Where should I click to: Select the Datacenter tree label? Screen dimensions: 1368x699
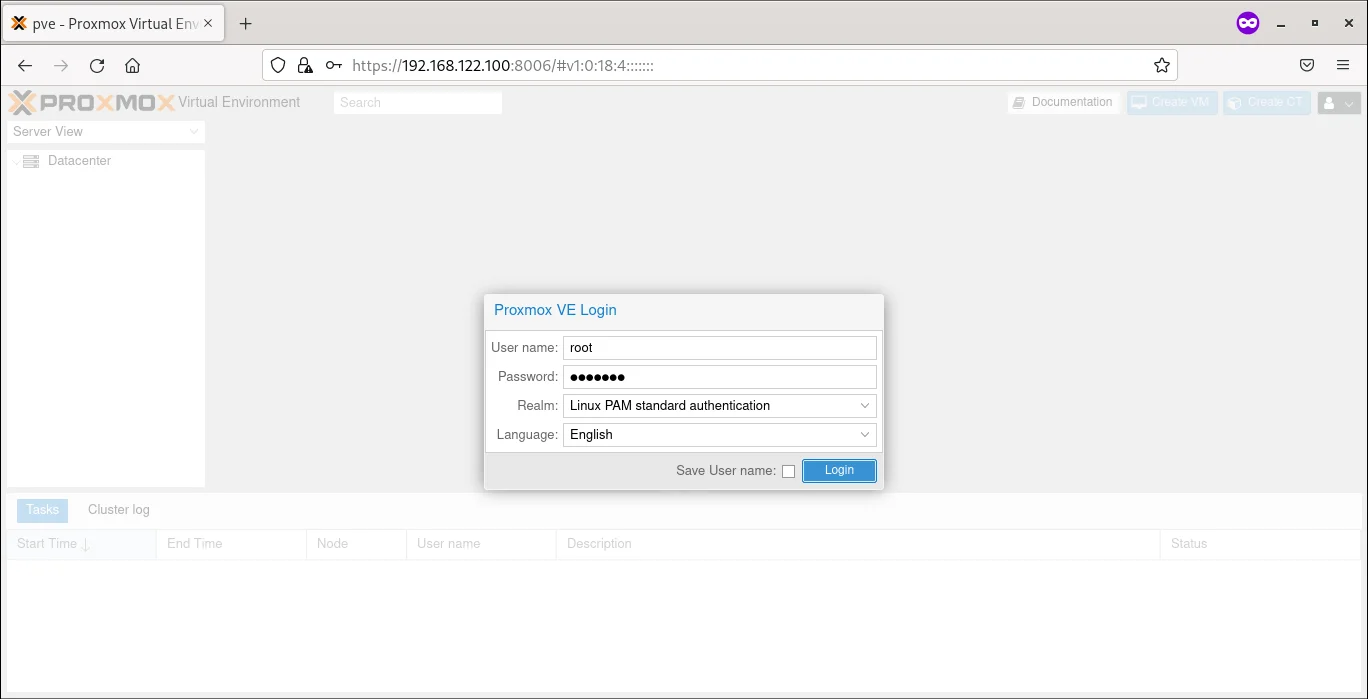pyautogui.click(x=79, y=161)
